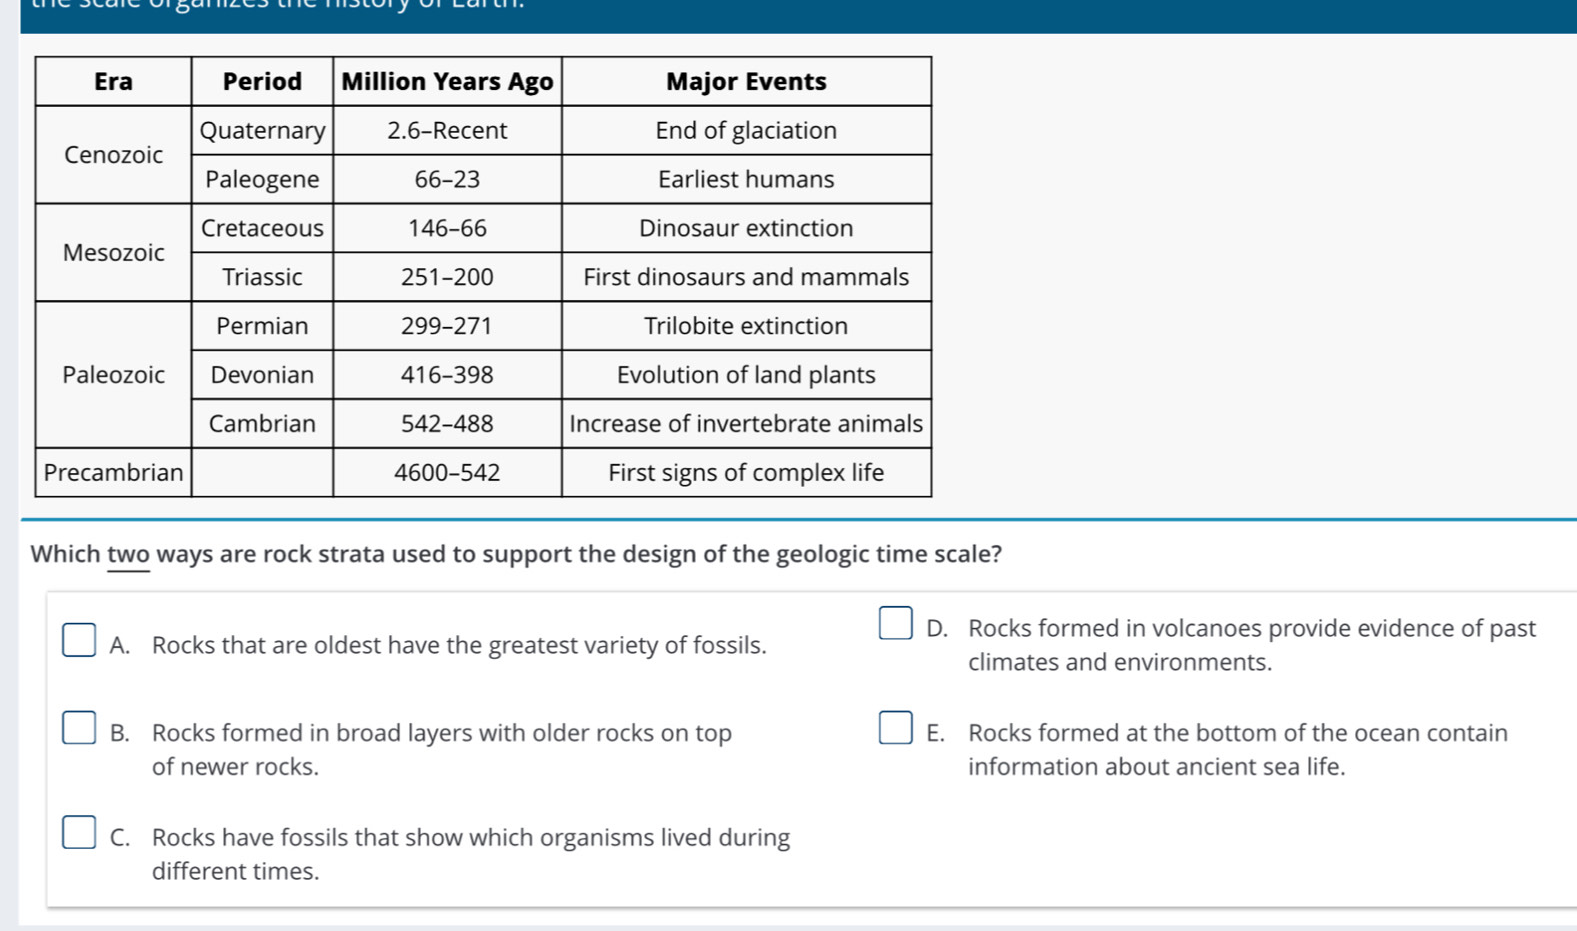
Task: Mark the option E checkbox
Action: pyautogui.click(x=895, y=728)
